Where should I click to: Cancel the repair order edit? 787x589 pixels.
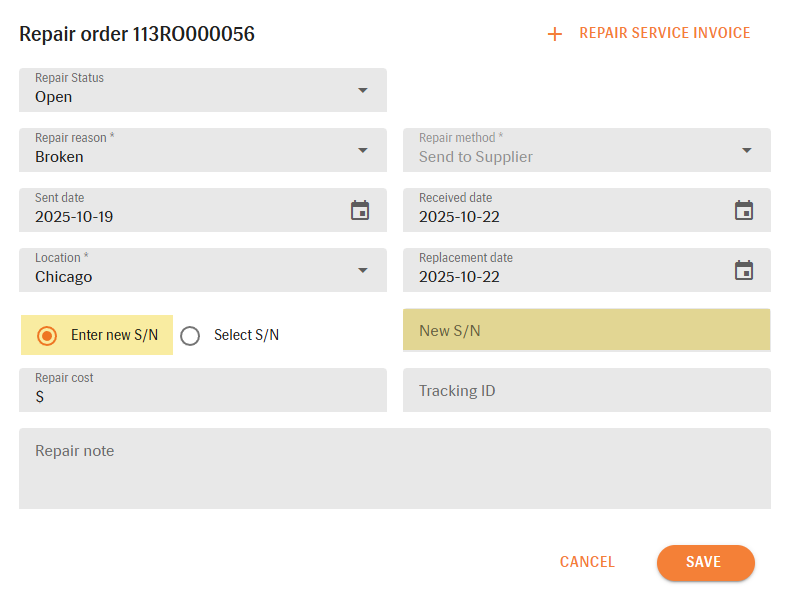[x=587, y=562]
